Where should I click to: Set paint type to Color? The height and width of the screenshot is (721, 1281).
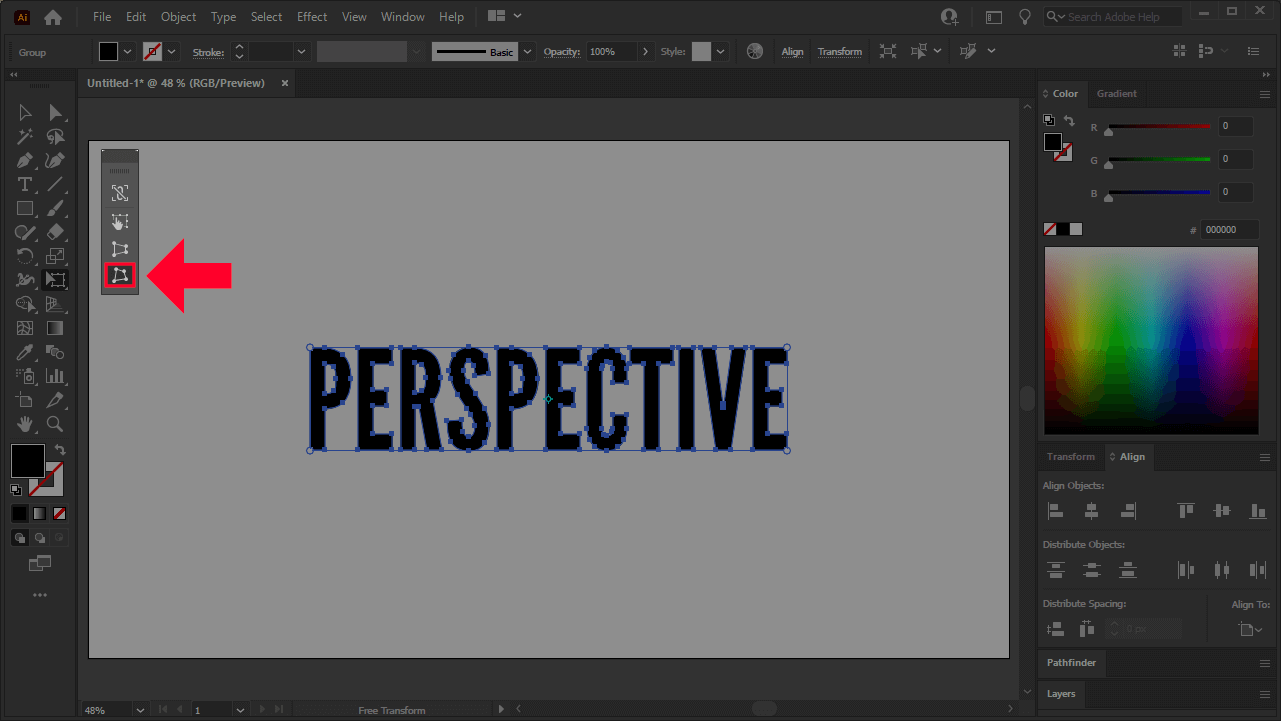19,513
